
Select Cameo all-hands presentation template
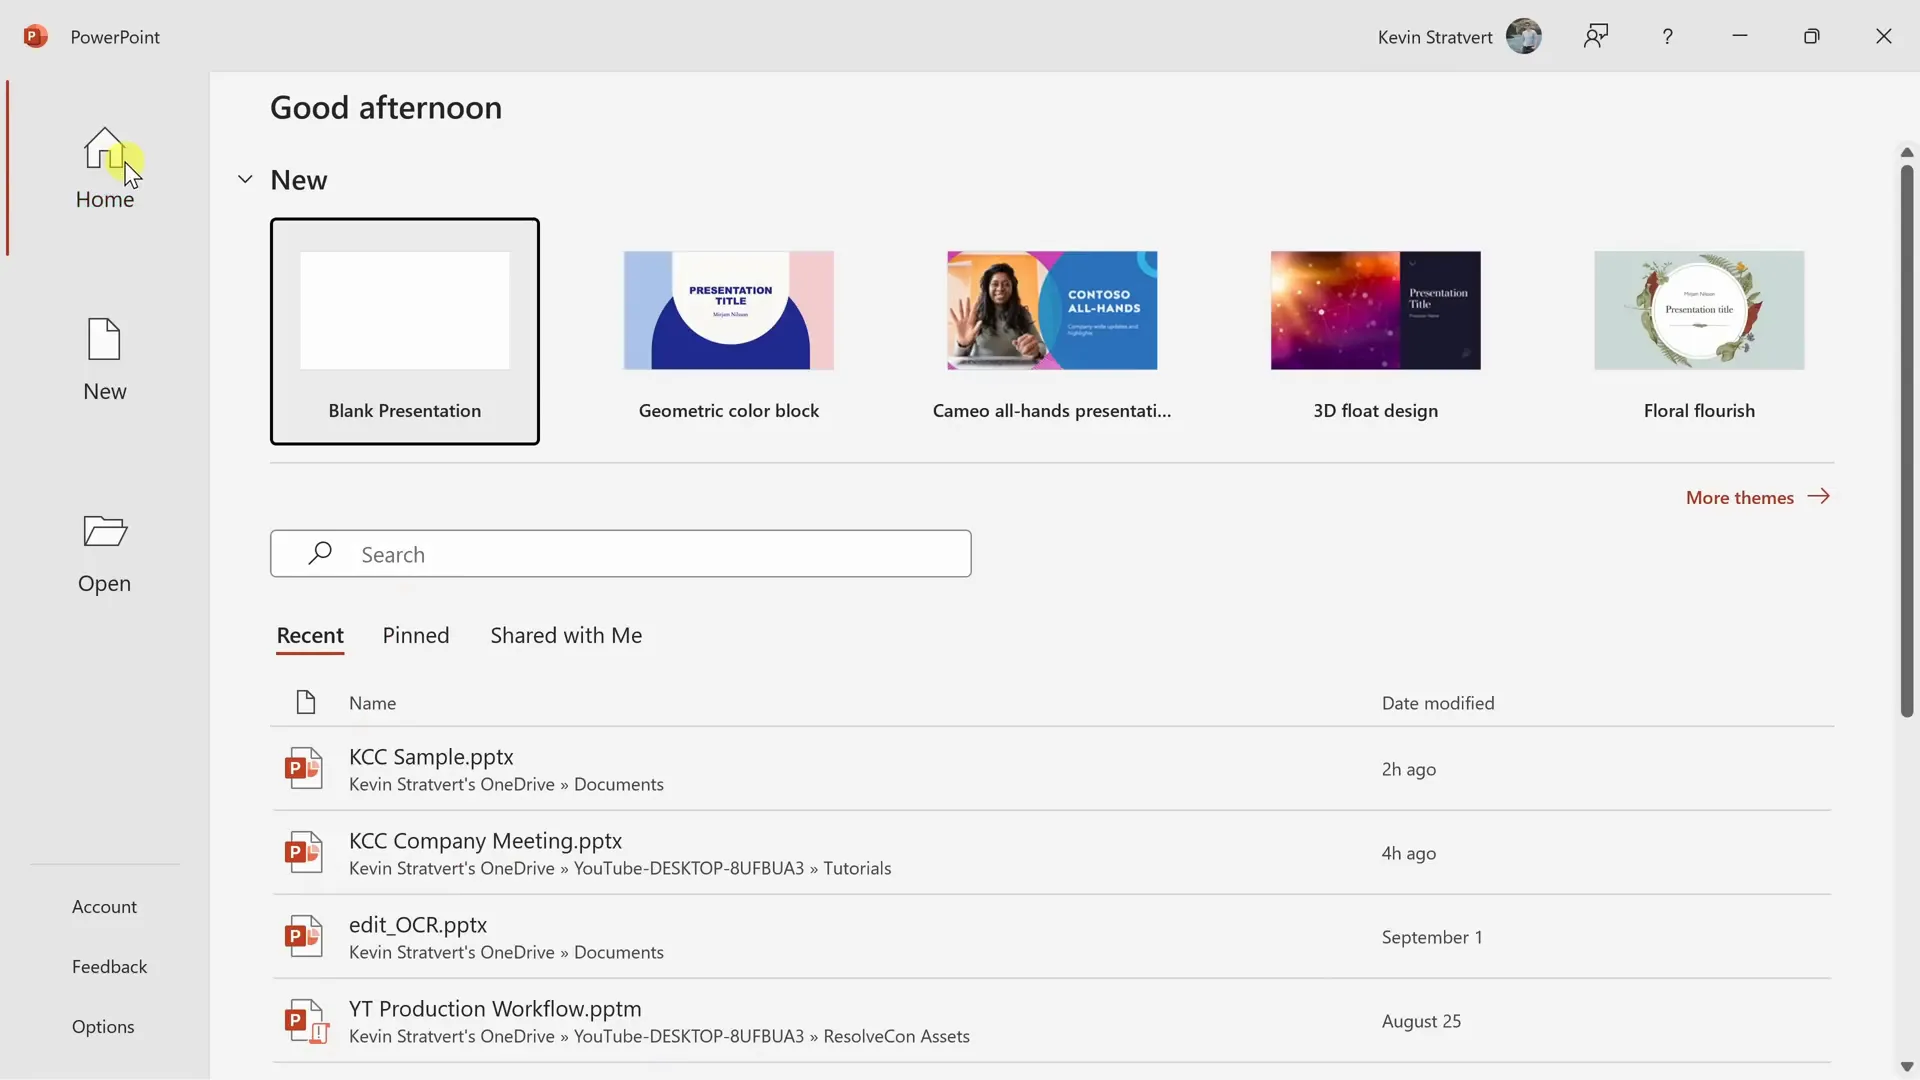click(x=1052, y=331)
